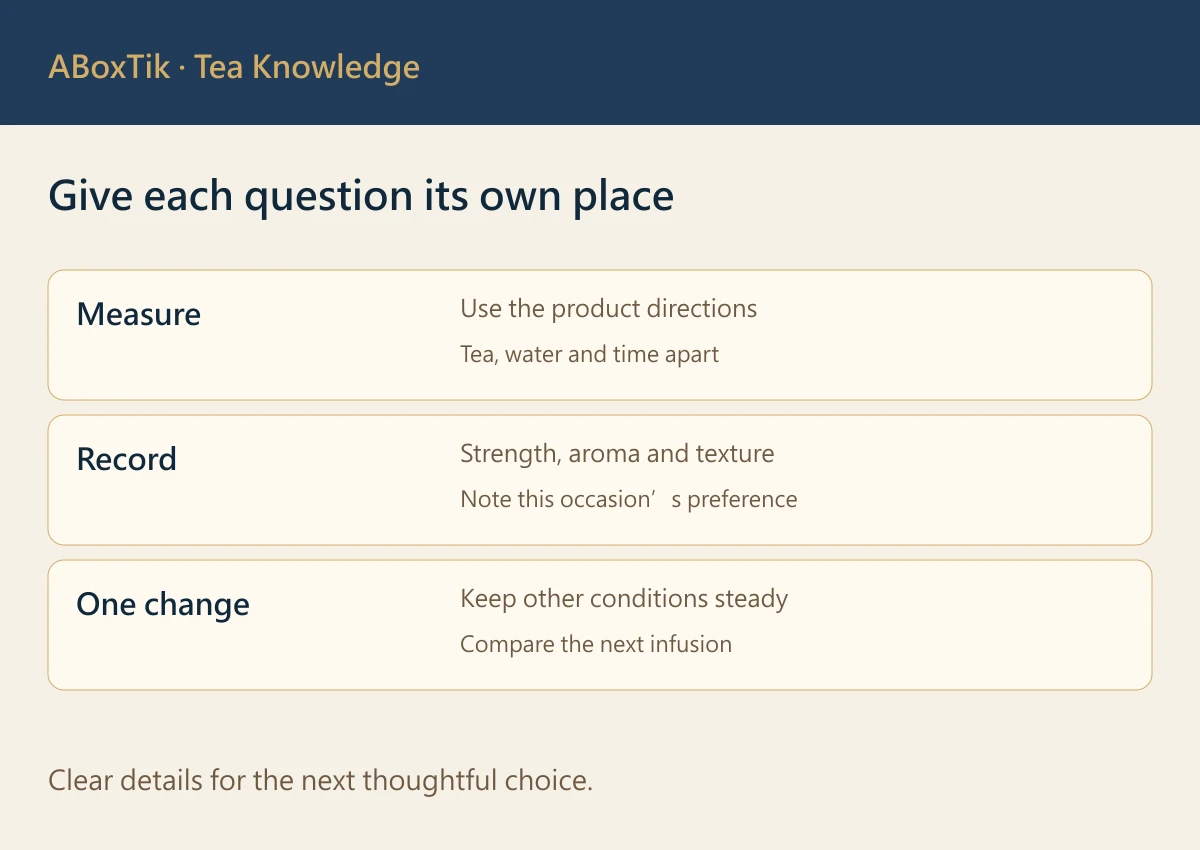Select 'Use the product directions' text
The width and height of the screenshot is (1200, 850).
[609, 309]
